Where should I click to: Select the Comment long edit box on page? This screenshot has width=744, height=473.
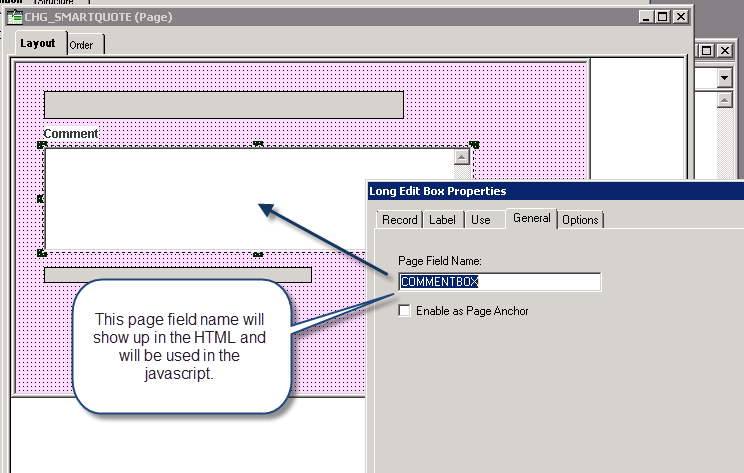258,198
